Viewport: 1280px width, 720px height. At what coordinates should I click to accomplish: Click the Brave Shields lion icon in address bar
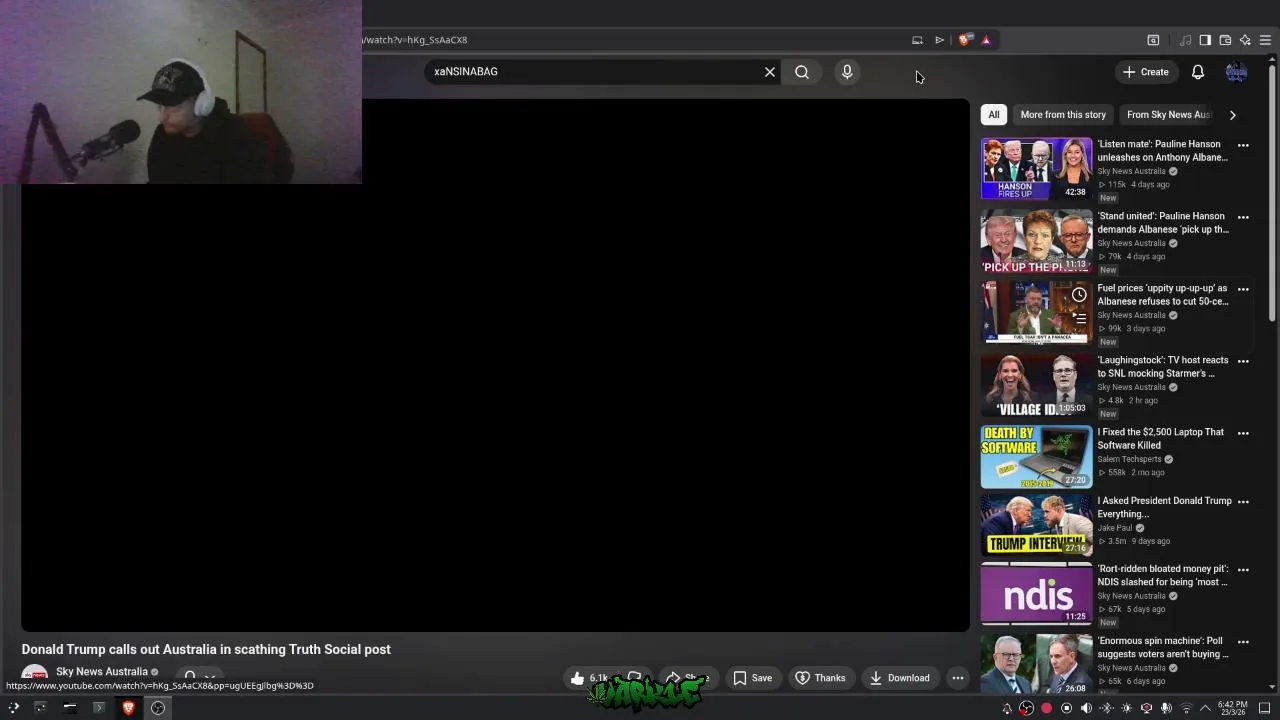pyautogui.click(x=964, y=40)
